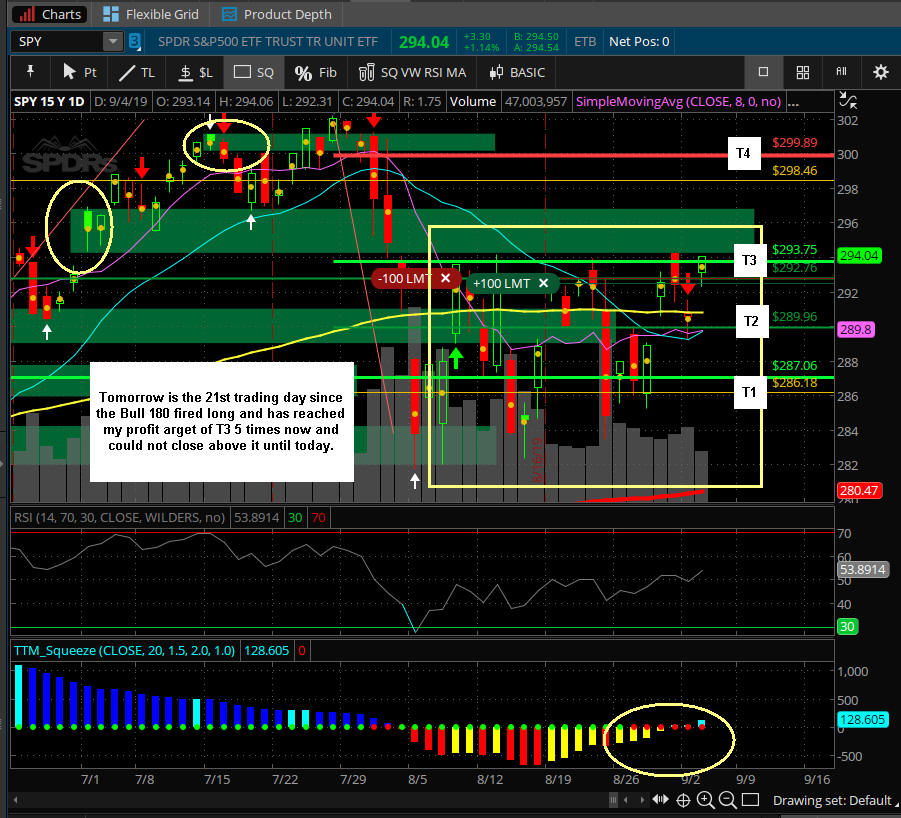This screenshot has height=818, width=901.
Task: Click the SPY 15 Y 1D timeframe label
Action: tap(49, 102)
